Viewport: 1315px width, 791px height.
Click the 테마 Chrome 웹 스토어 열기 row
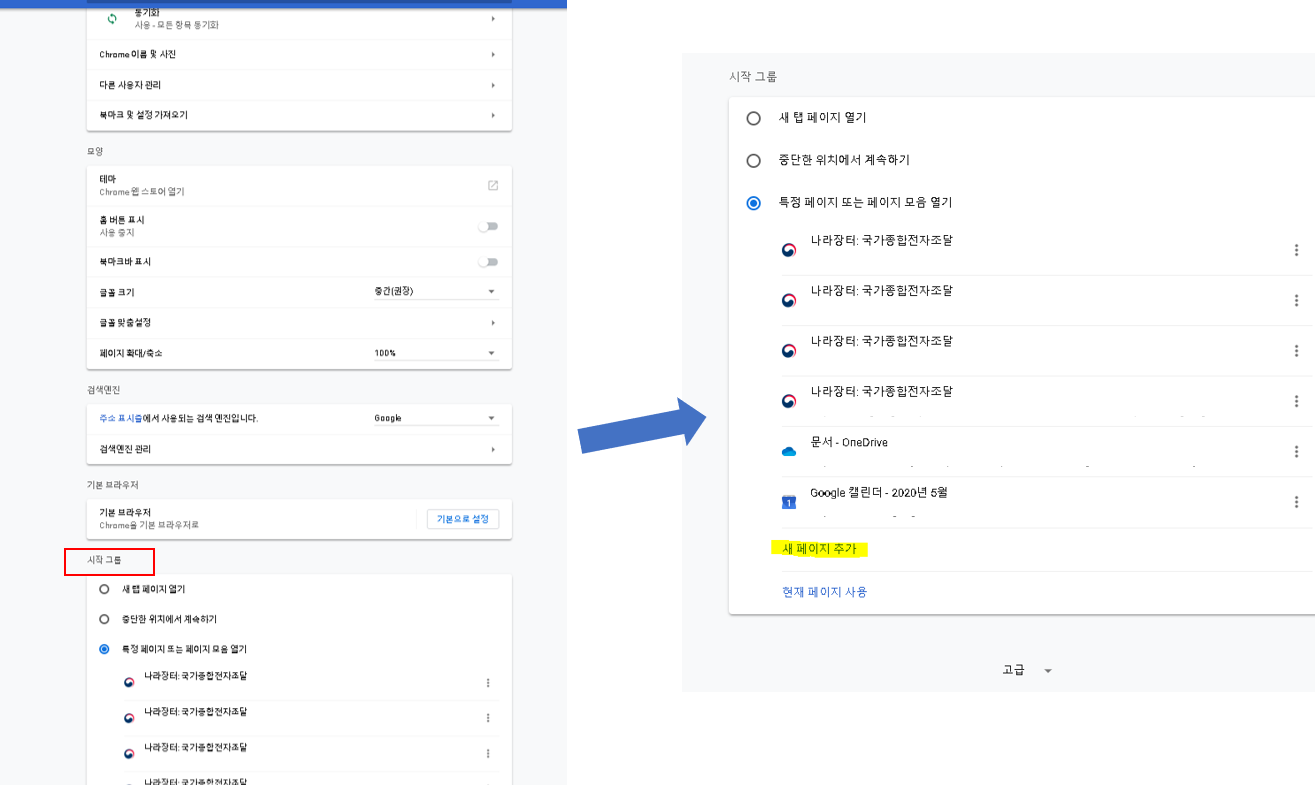point(299,185)
